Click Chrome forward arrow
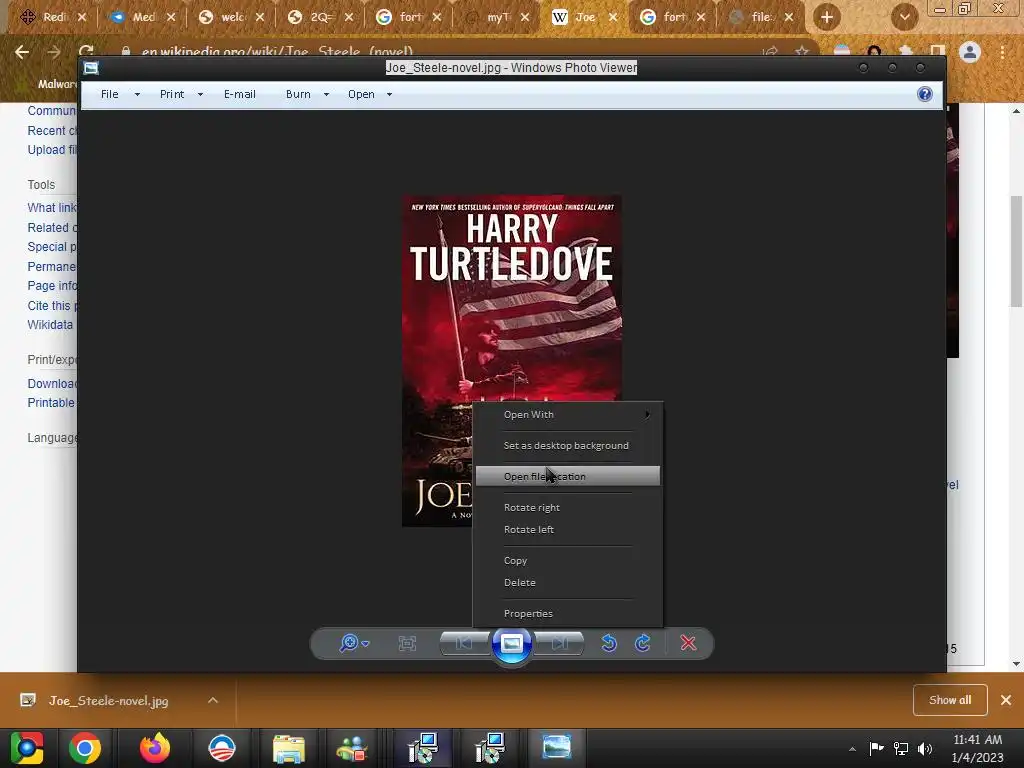 click(54, 52)
